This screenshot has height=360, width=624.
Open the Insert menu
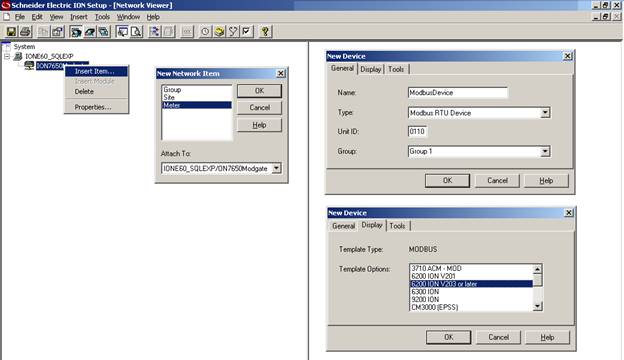[78, 17]
